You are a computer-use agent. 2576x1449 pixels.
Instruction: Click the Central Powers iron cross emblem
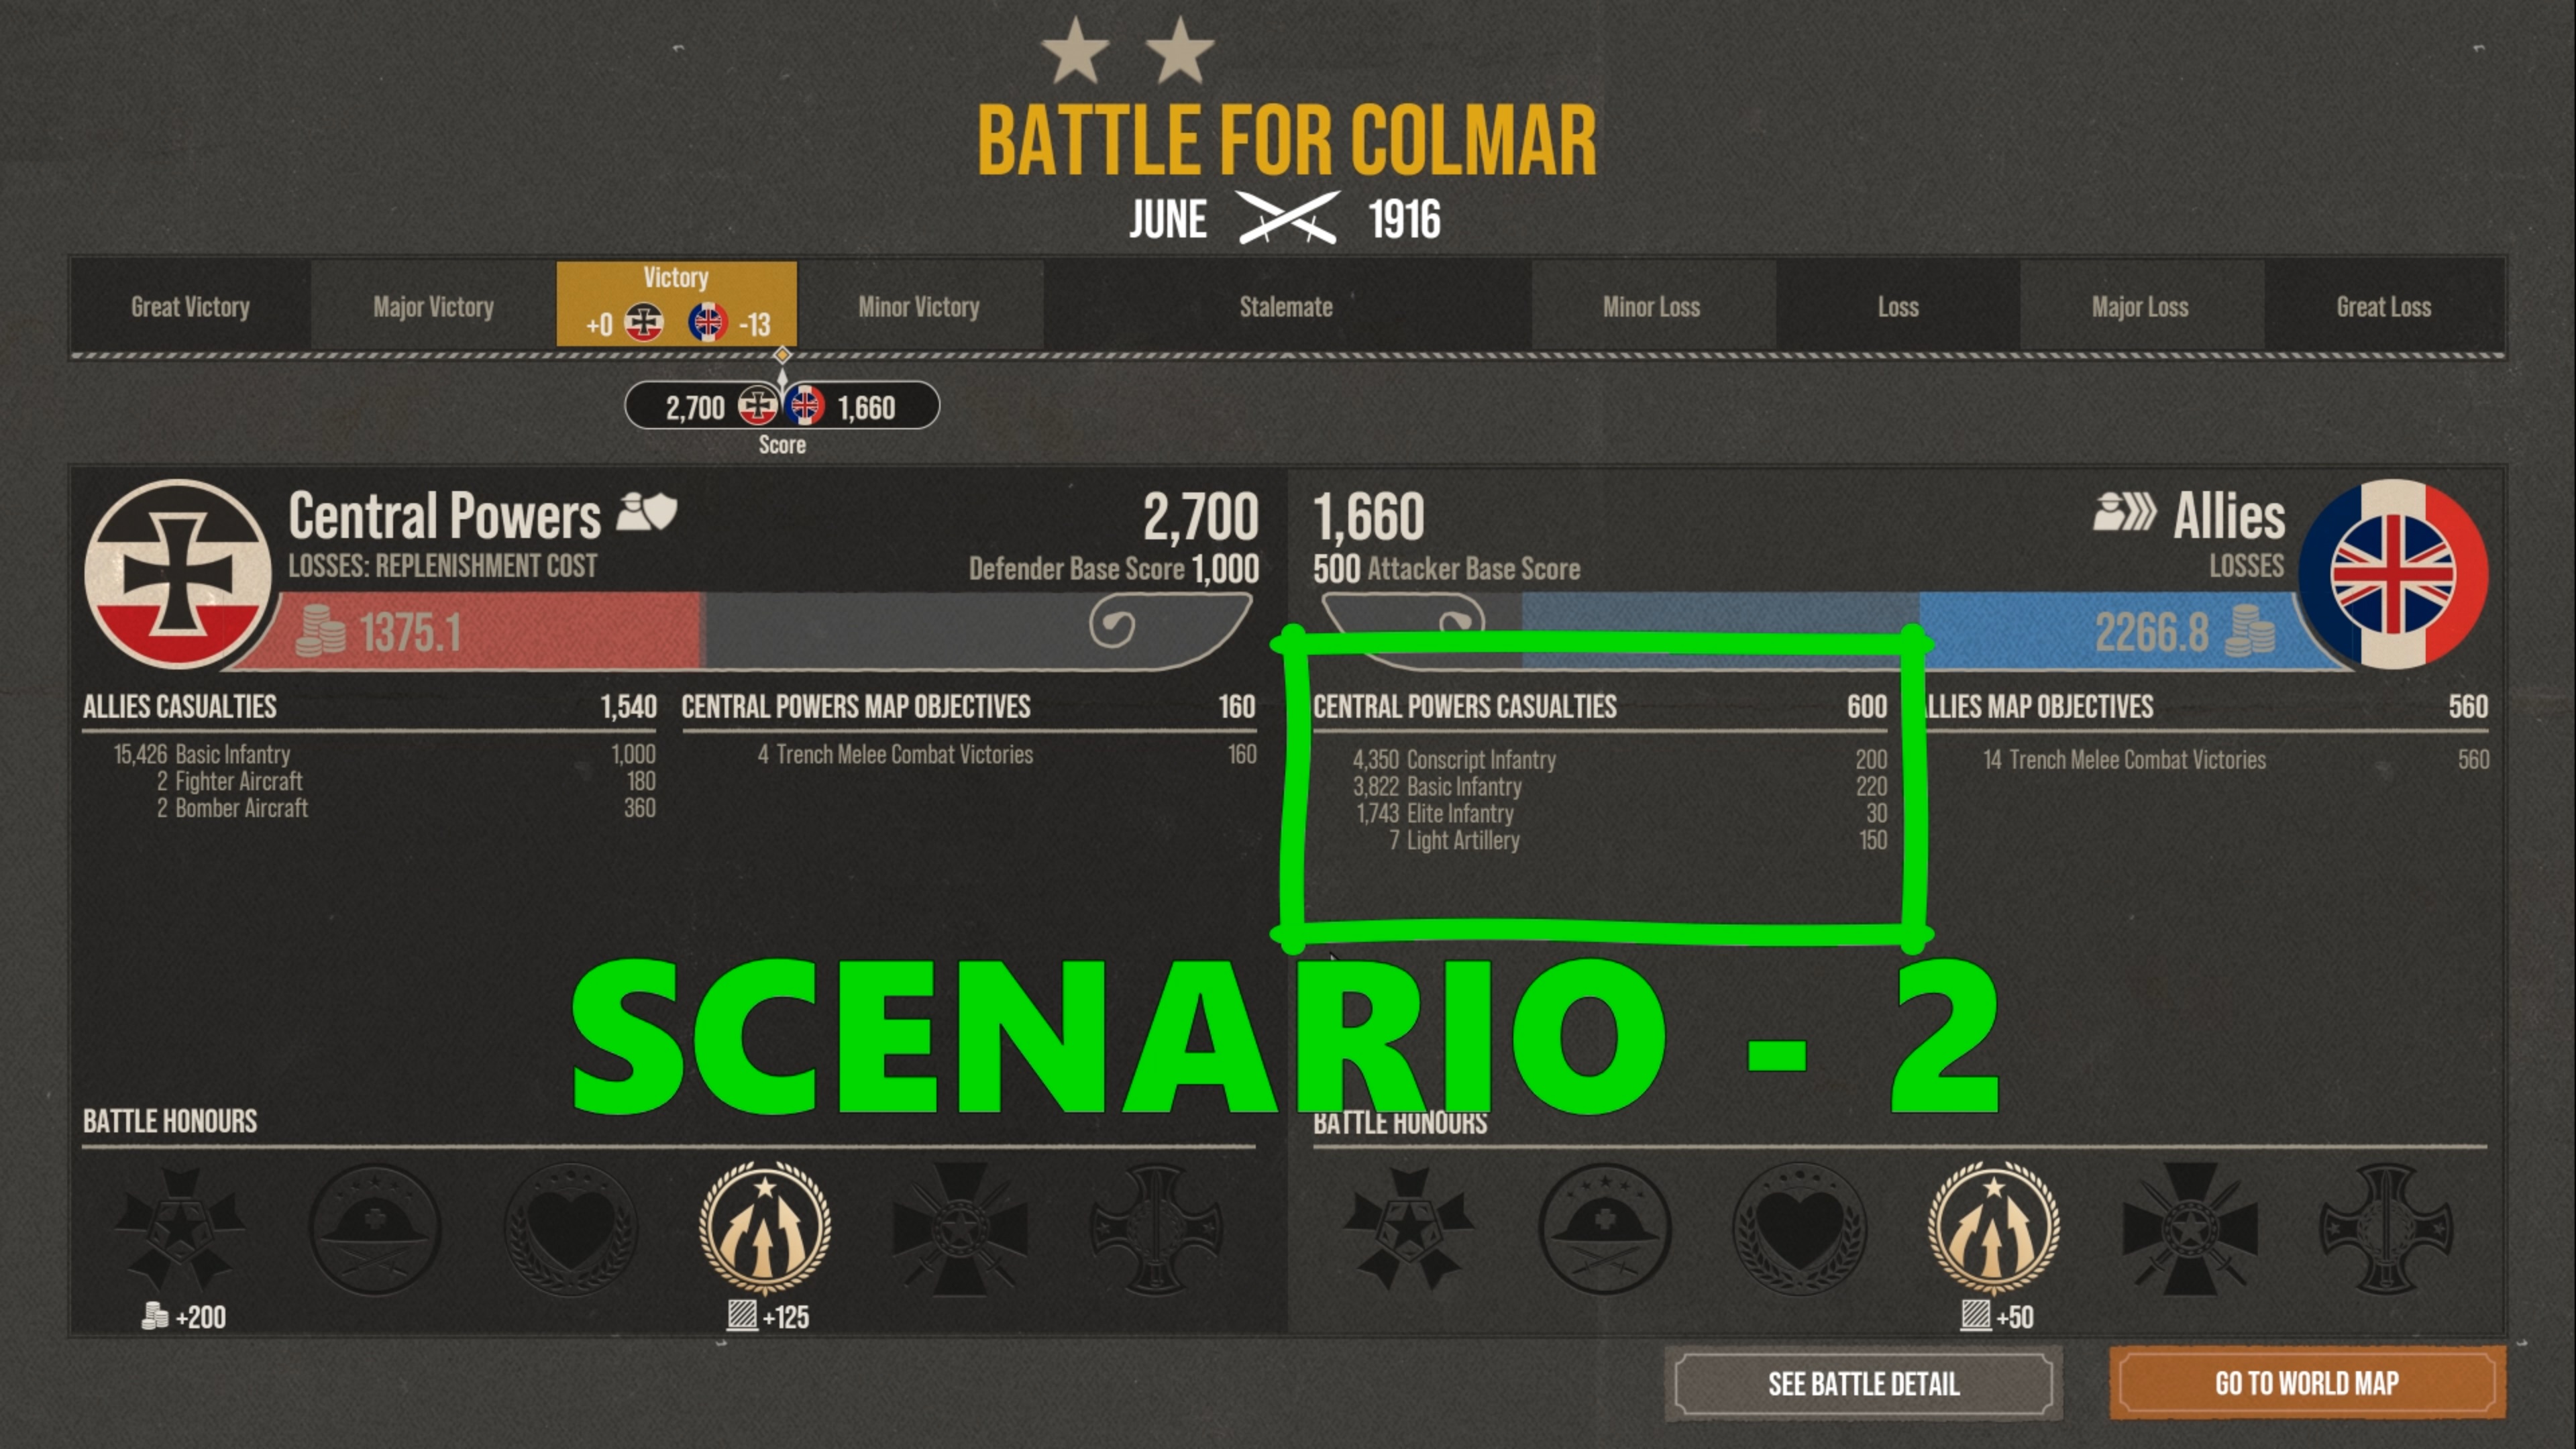[x=178, y=574]
